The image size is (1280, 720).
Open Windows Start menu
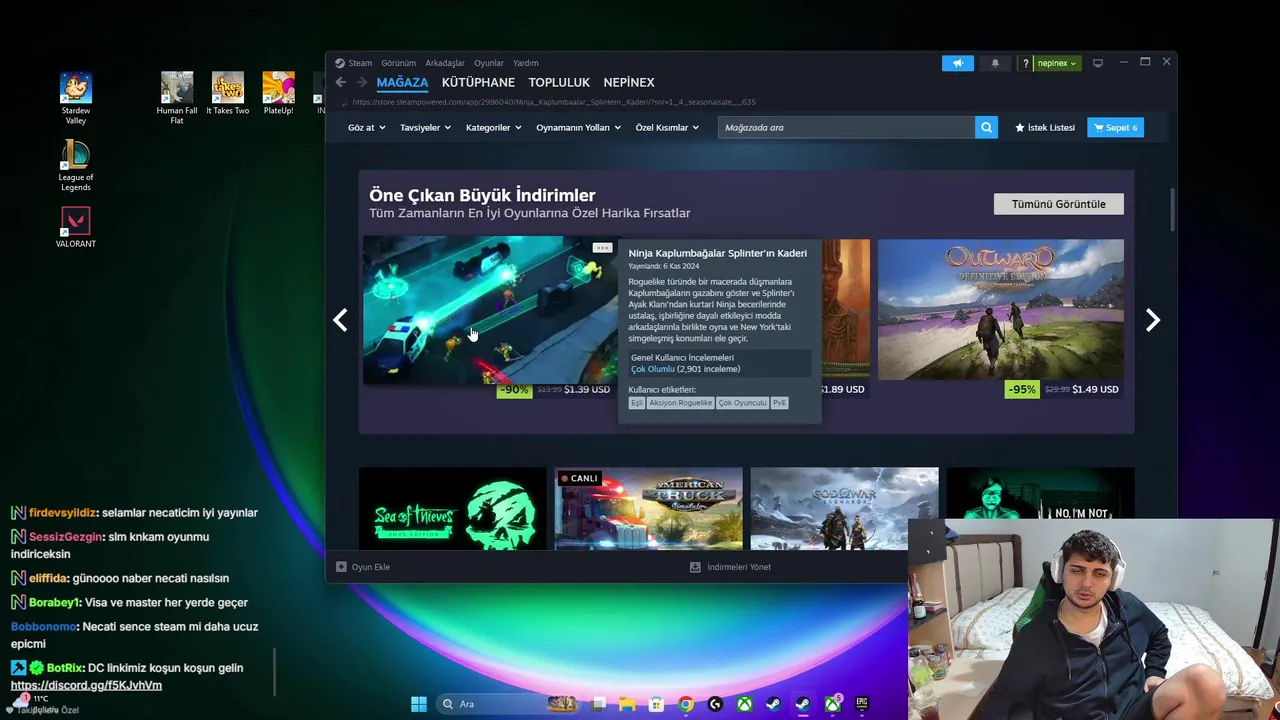419,704
